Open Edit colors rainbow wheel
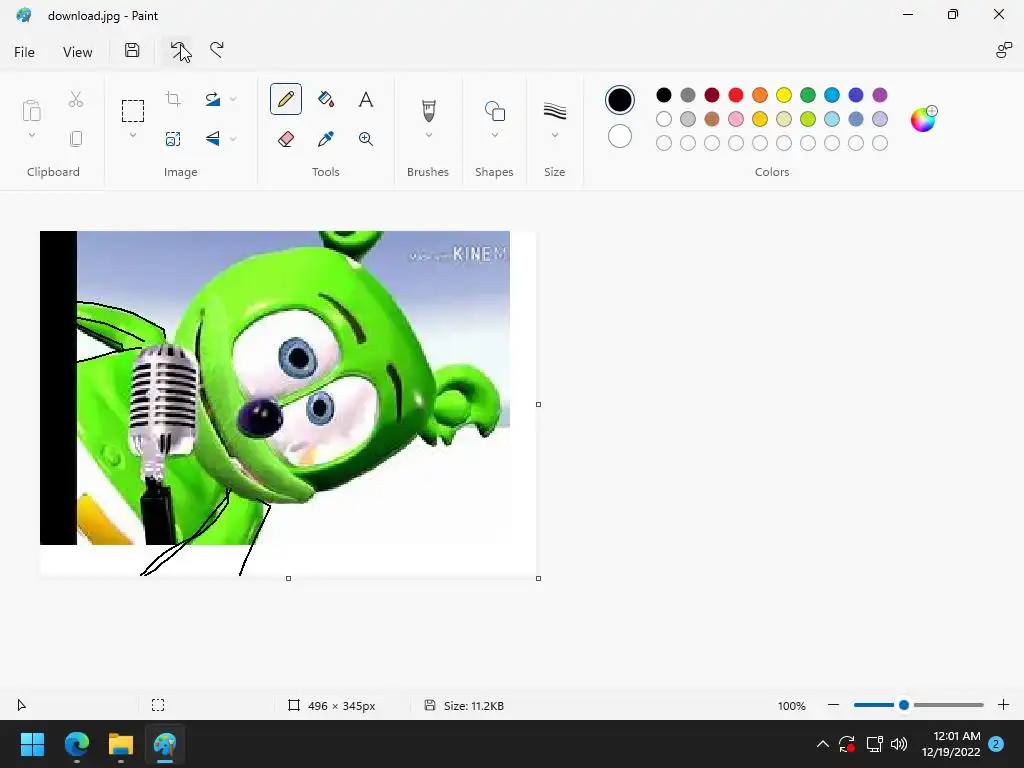Screen dimensions: 1024x768 click(x=923, y=119)
